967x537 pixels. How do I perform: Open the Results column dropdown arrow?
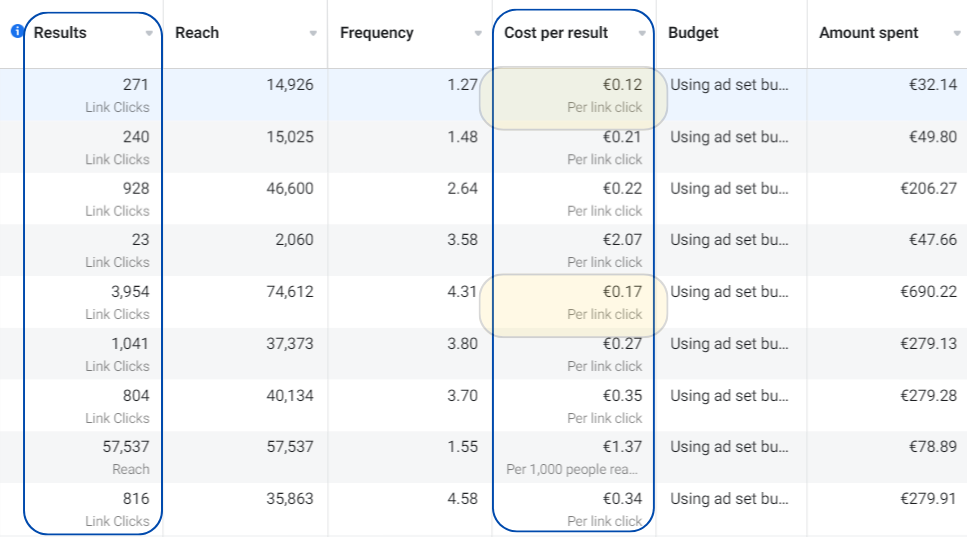pyautogui.click(x=149, y=33)
